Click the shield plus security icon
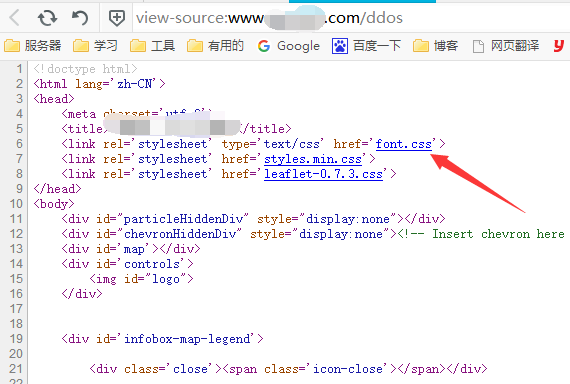The width and height of the screenshot is (570, 384). click(x=117, y=17)
